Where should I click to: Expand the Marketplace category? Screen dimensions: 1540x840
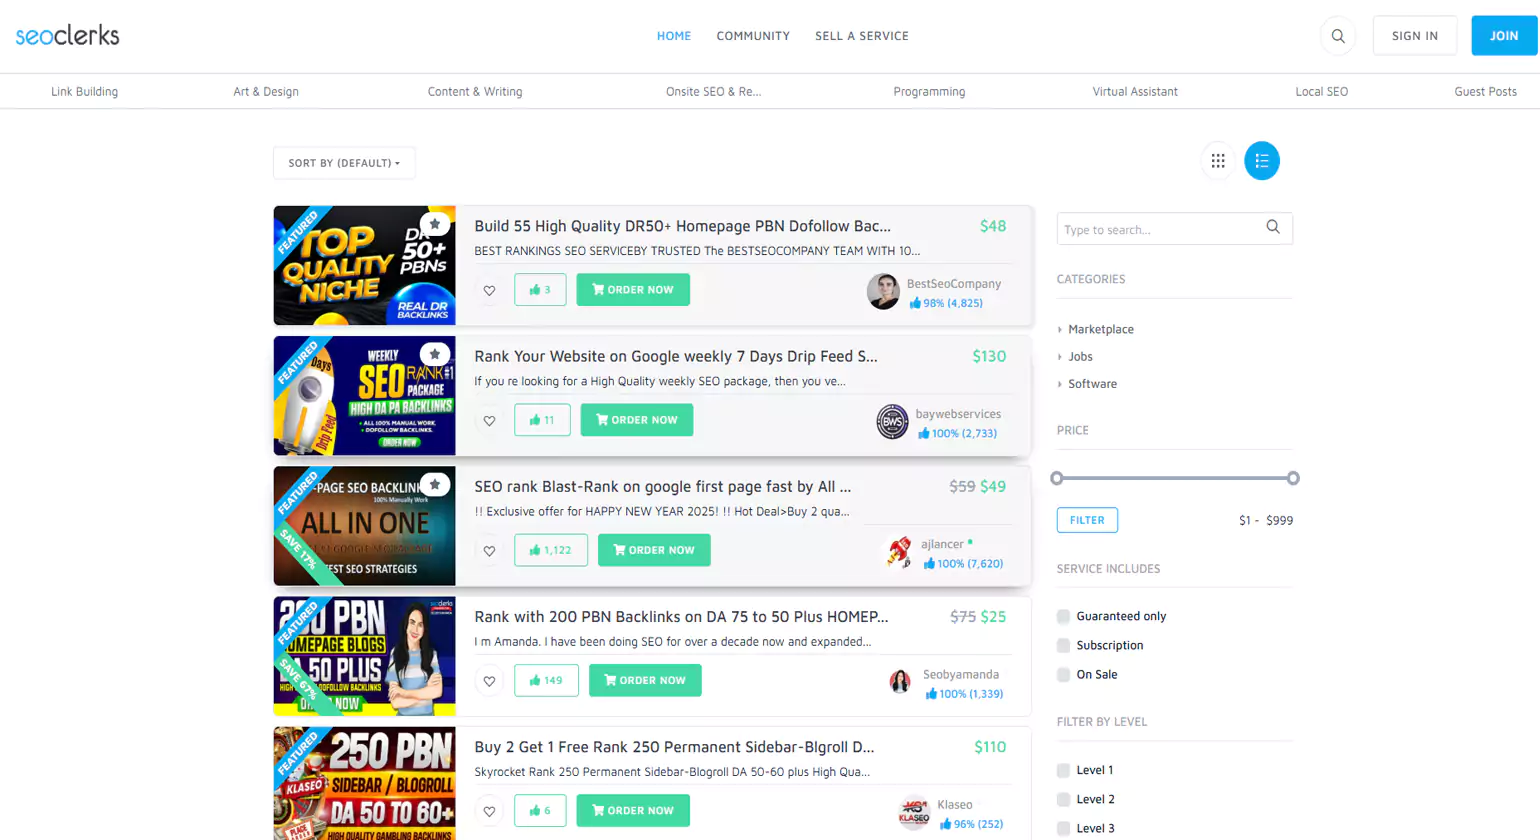coord(1100,329)
